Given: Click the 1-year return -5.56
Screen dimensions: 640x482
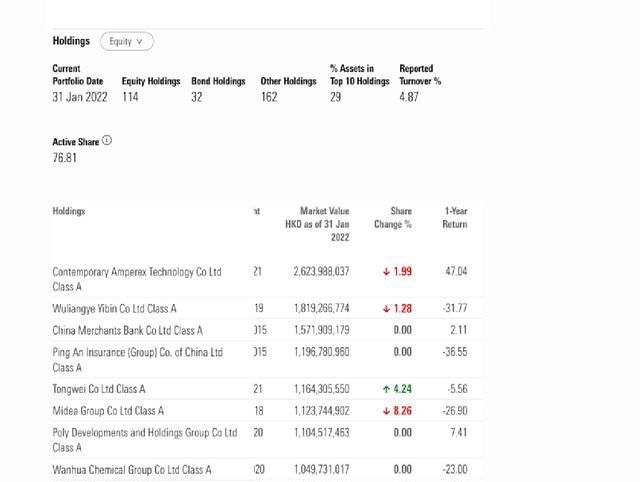Looking at the screenshot, I should pyautogui.click(x=457, y=389).
